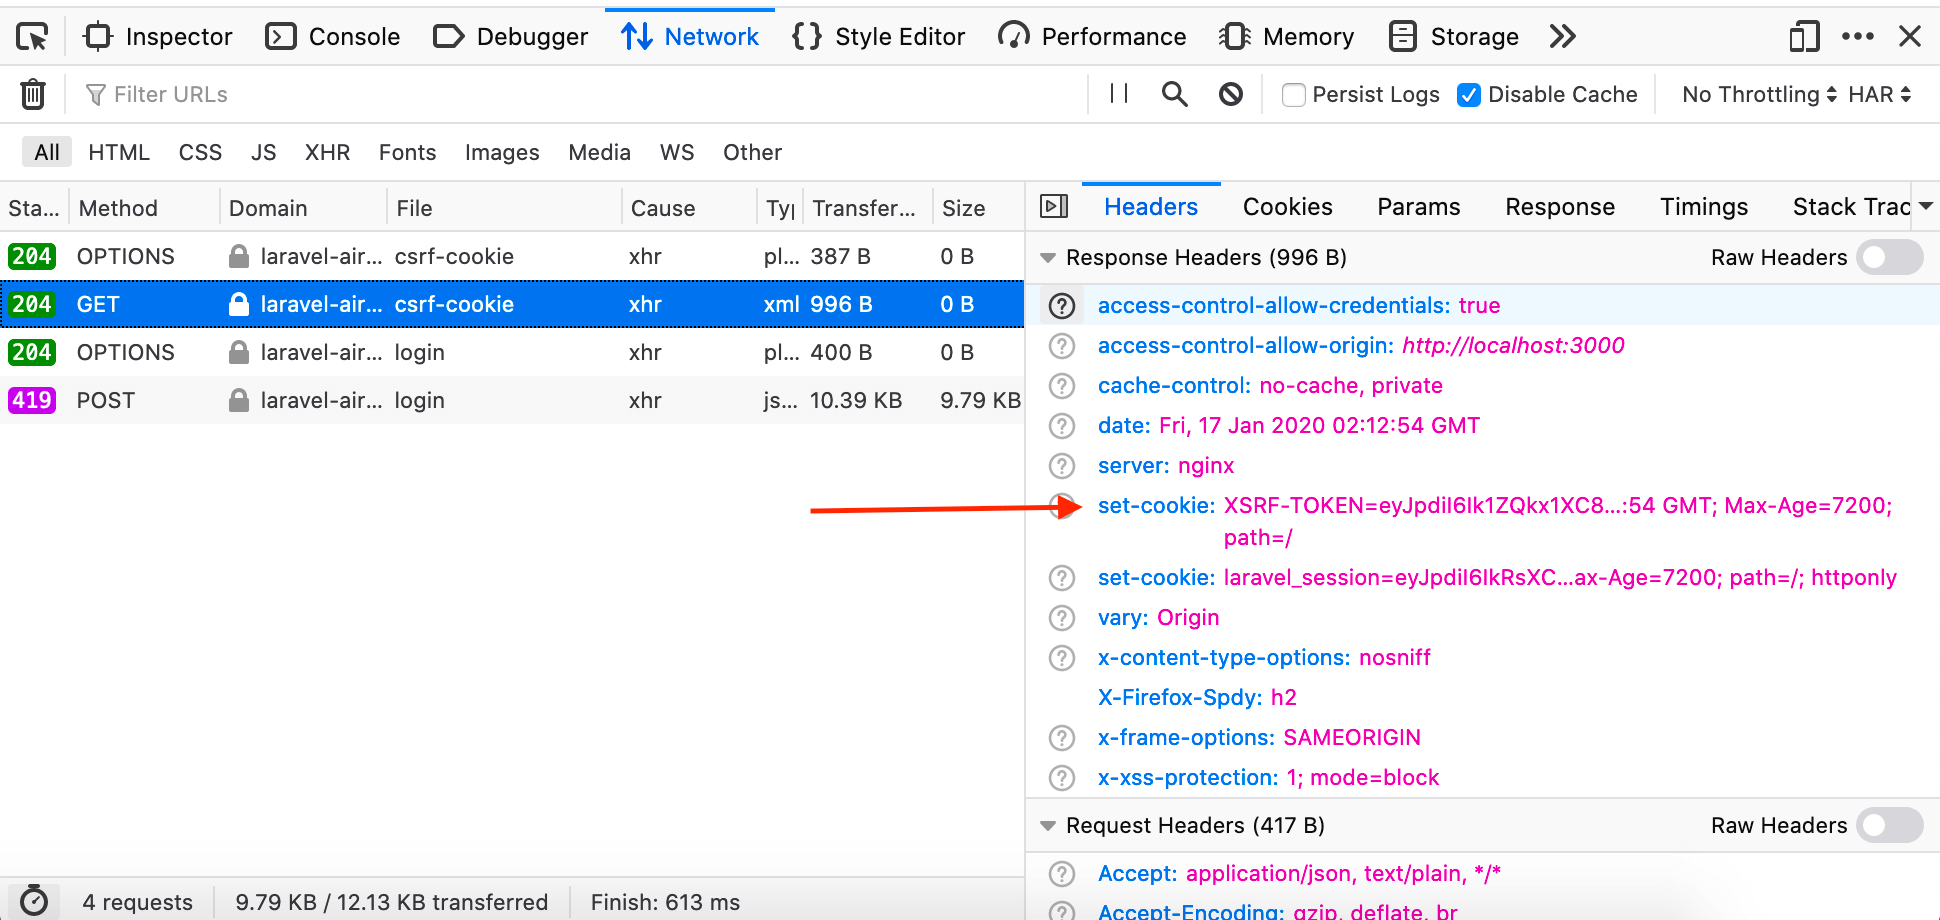
Task: Open help icon for vary header
Action: [1062, 618]
